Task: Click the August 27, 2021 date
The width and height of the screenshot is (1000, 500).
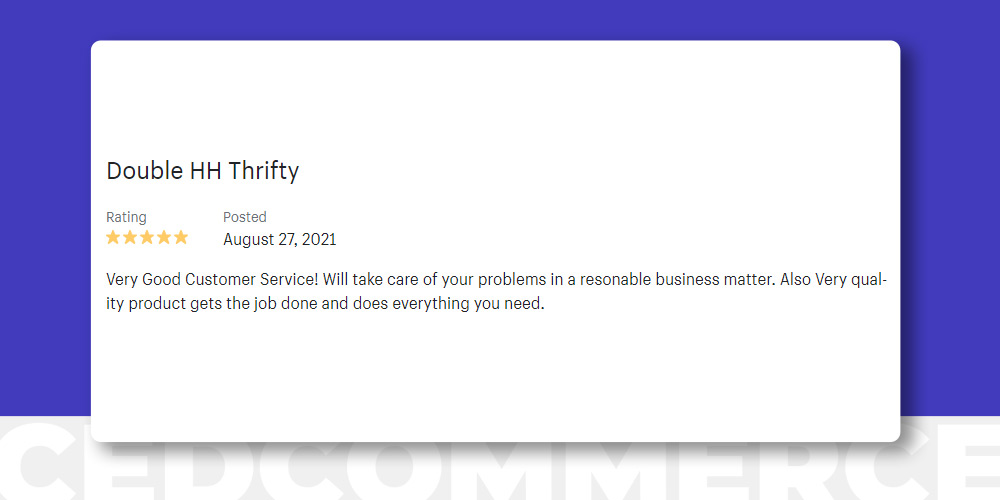Action: click(279, 240)
